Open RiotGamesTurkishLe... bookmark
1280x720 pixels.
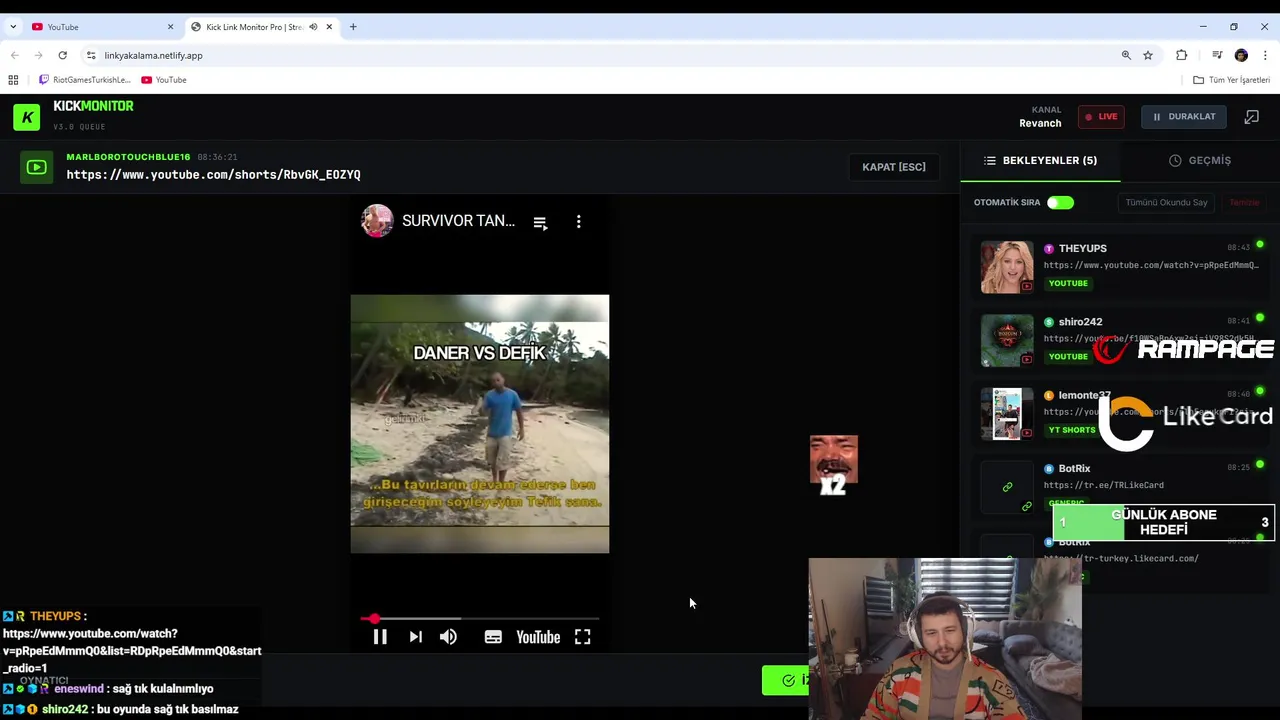tap(85, 80)
